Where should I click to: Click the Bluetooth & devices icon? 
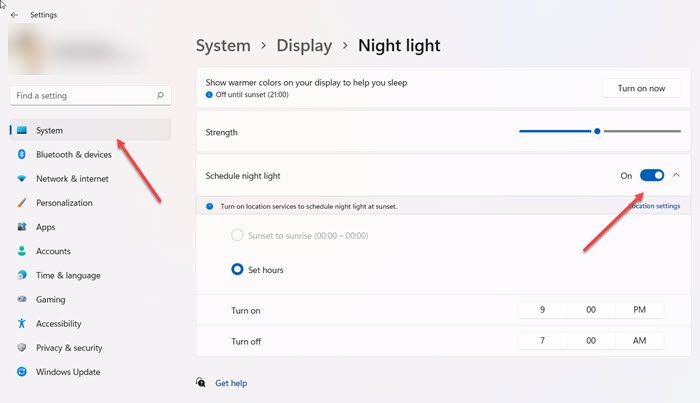click(22, 155)
